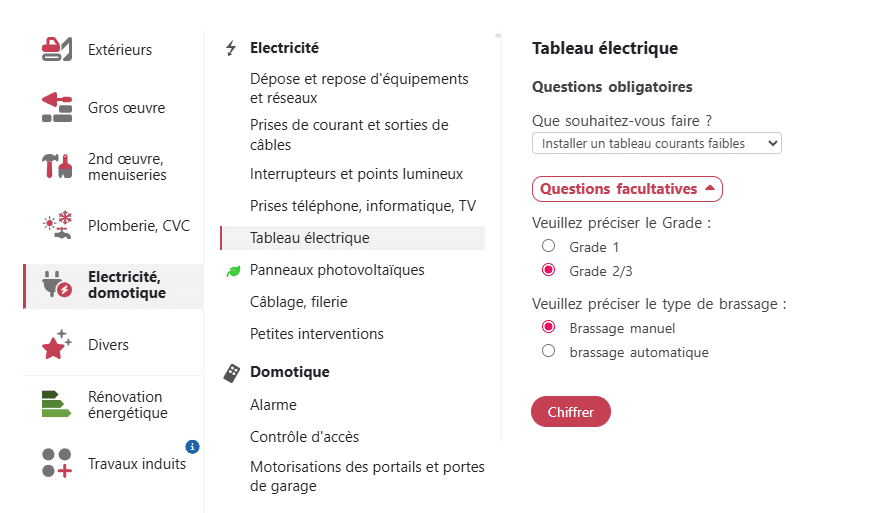Viewport: 894px width, 513px height.
Task: Click the Divers stars icon
Action: tap(57, 344)
